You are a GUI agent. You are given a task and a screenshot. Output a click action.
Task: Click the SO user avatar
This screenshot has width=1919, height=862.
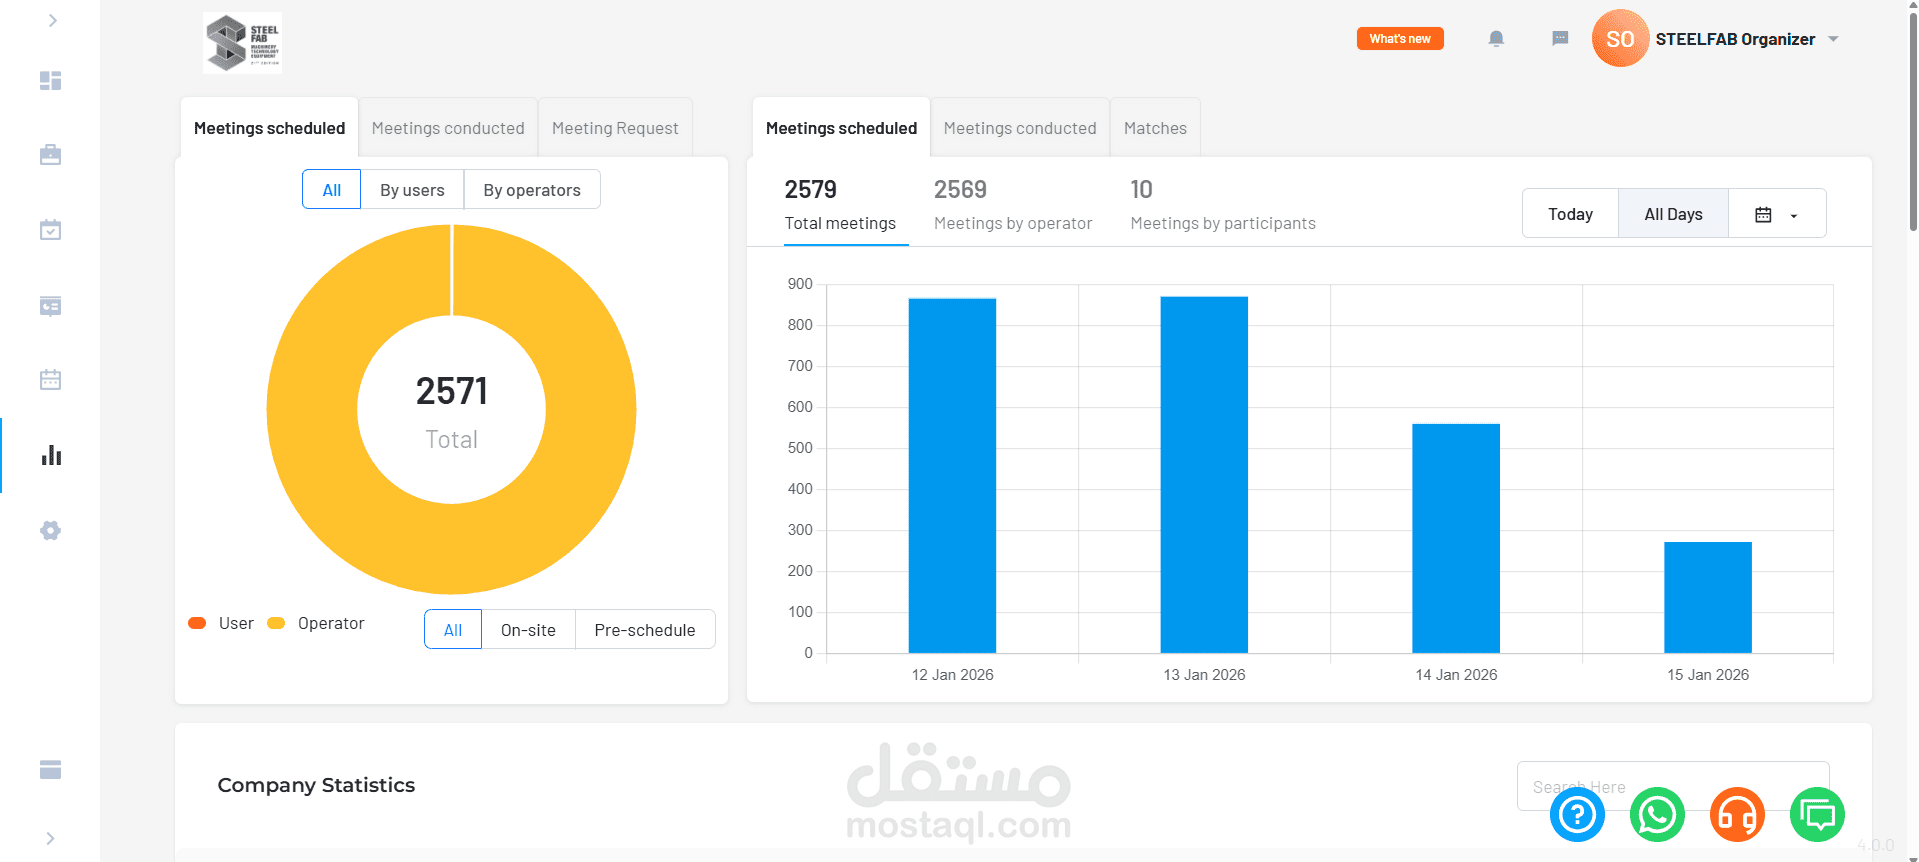click(x=1620, y=39)
